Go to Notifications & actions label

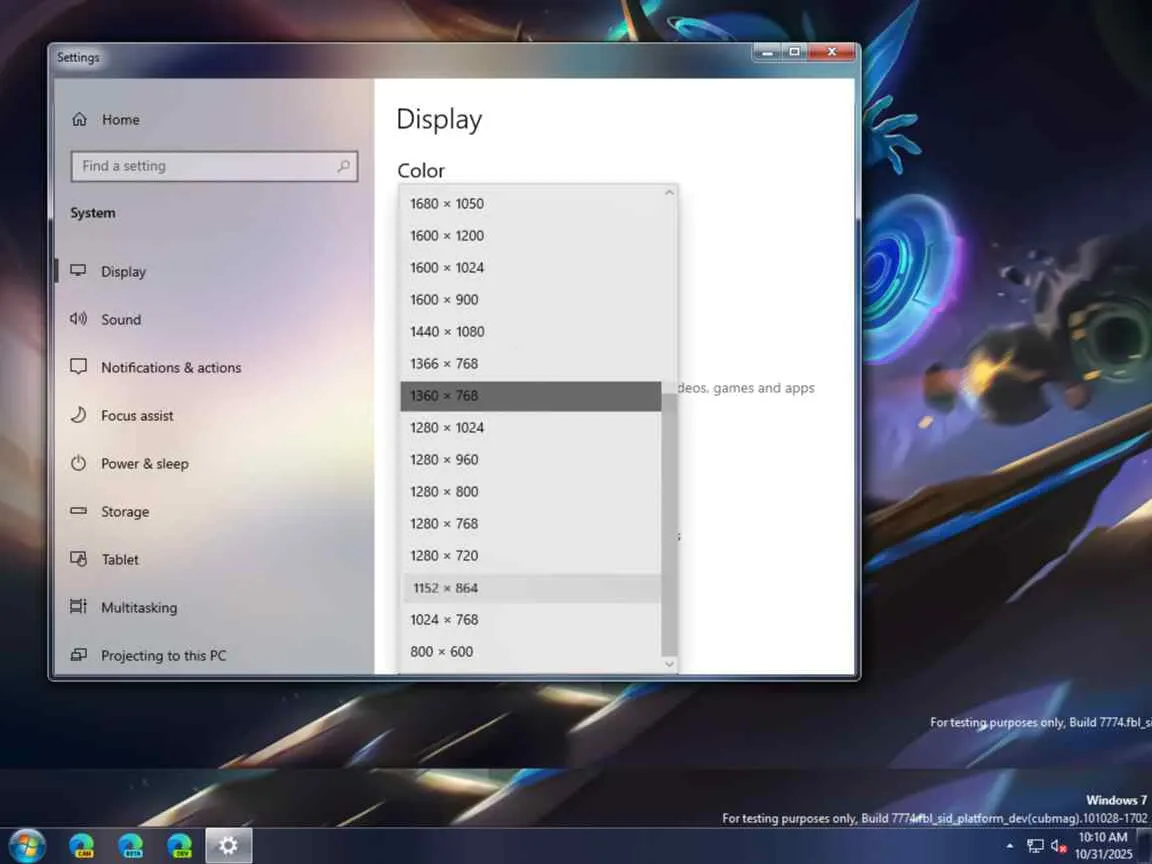click(171, 367)
